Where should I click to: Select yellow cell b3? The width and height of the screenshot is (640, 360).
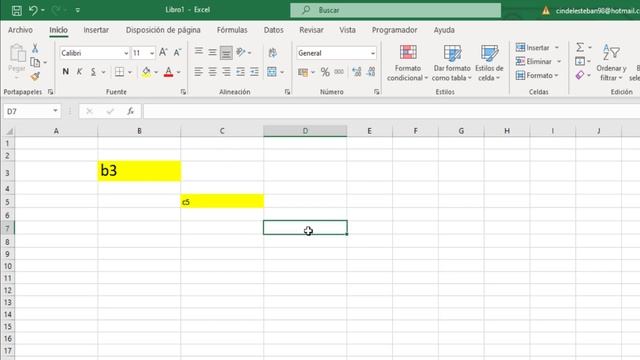point(139,171)
